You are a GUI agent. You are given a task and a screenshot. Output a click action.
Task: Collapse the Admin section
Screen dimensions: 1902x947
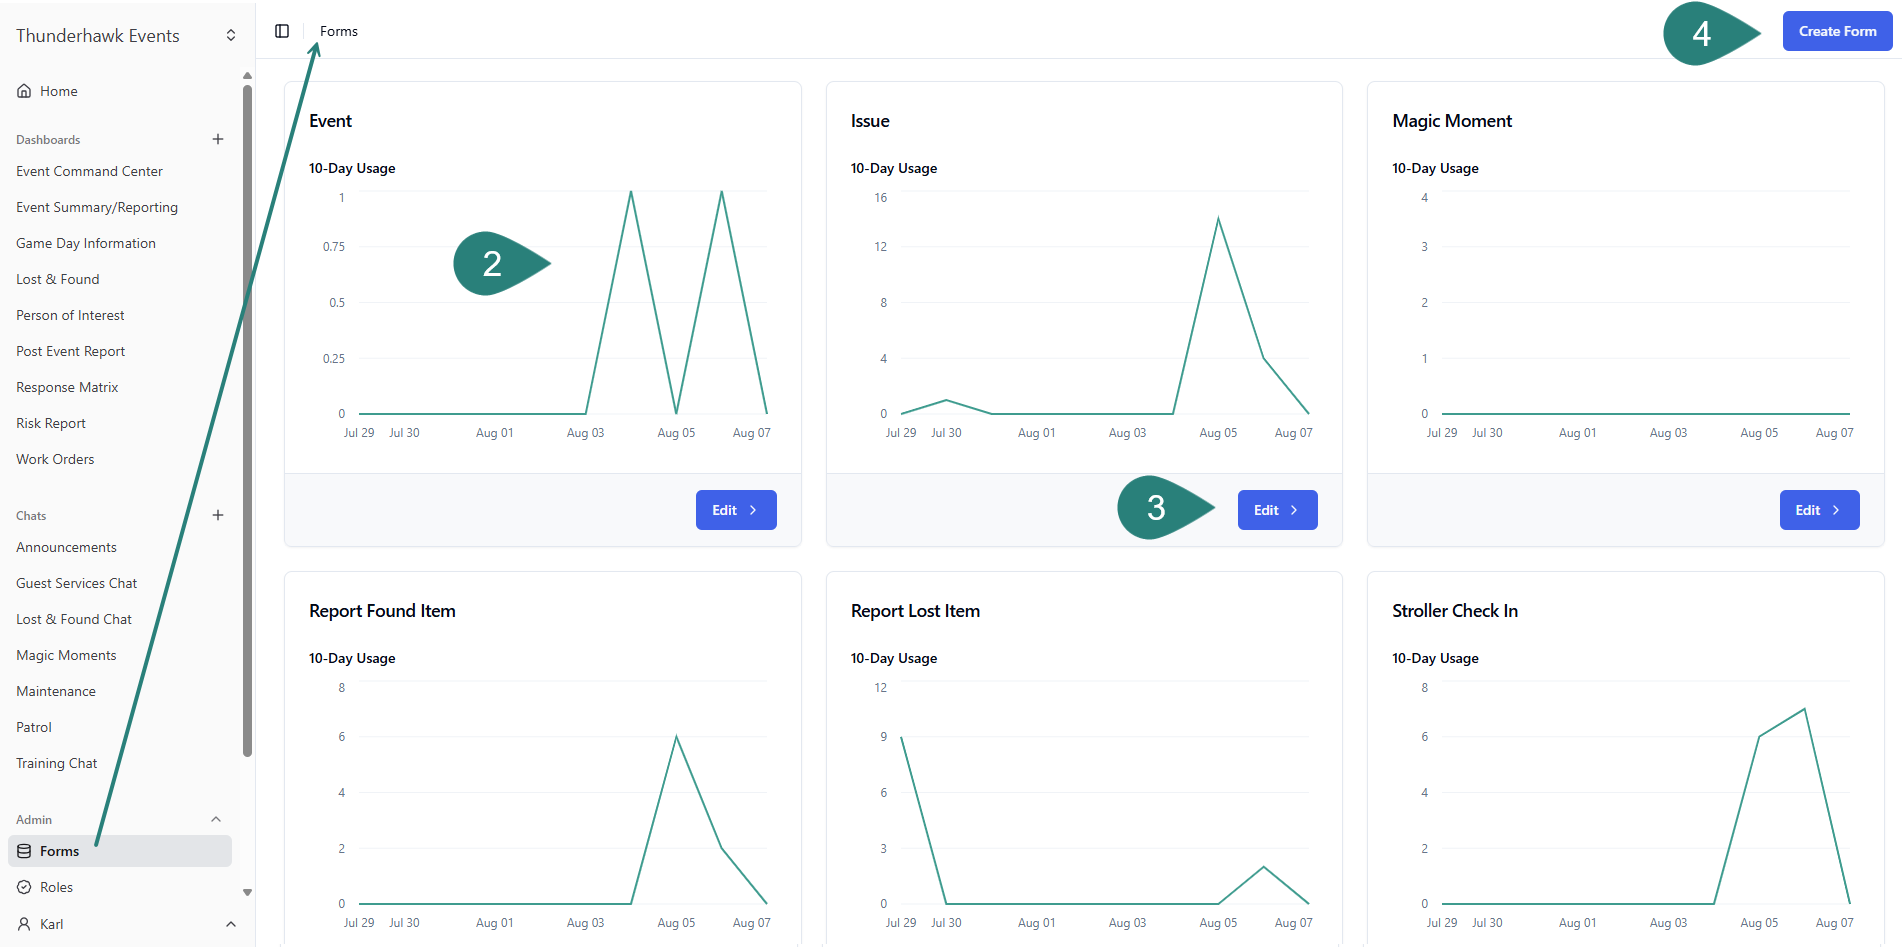(216, 819)
